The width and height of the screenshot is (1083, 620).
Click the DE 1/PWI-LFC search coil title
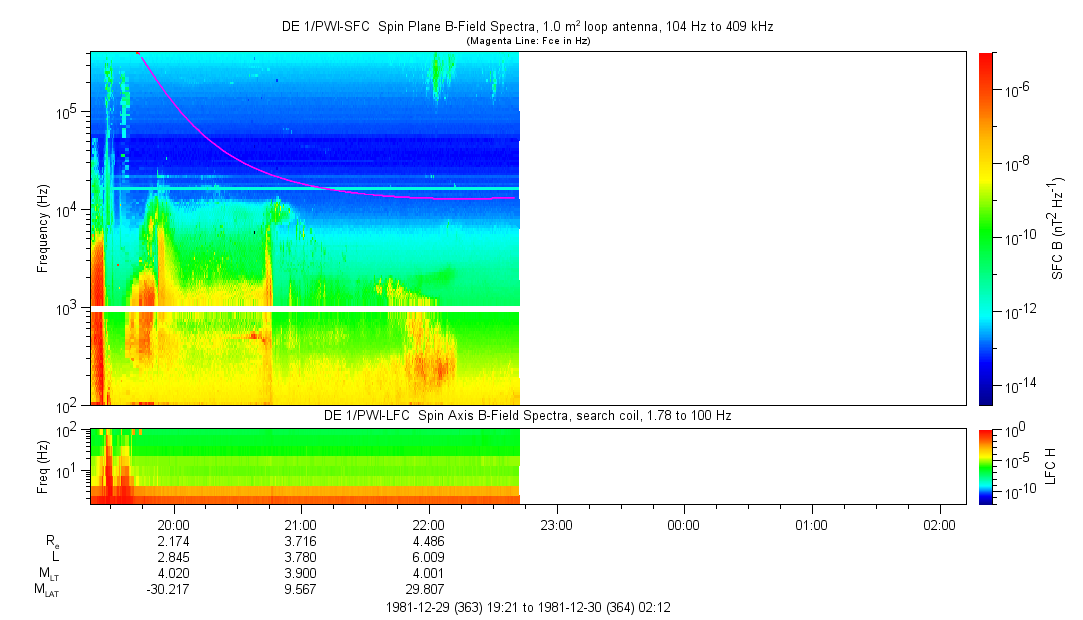point(527,415)
